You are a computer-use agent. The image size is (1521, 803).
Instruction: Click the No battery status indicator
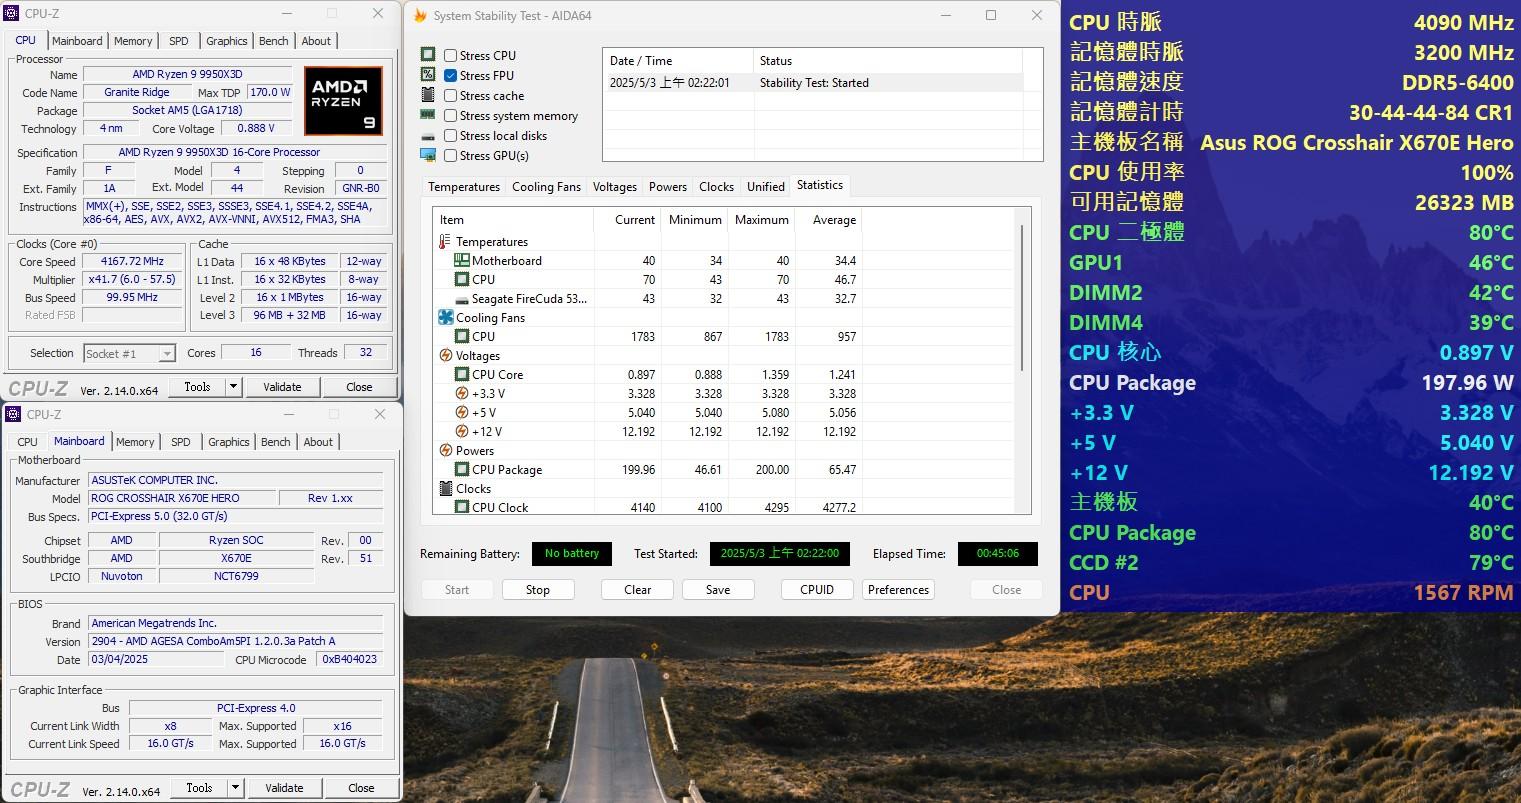coord(572,554)
